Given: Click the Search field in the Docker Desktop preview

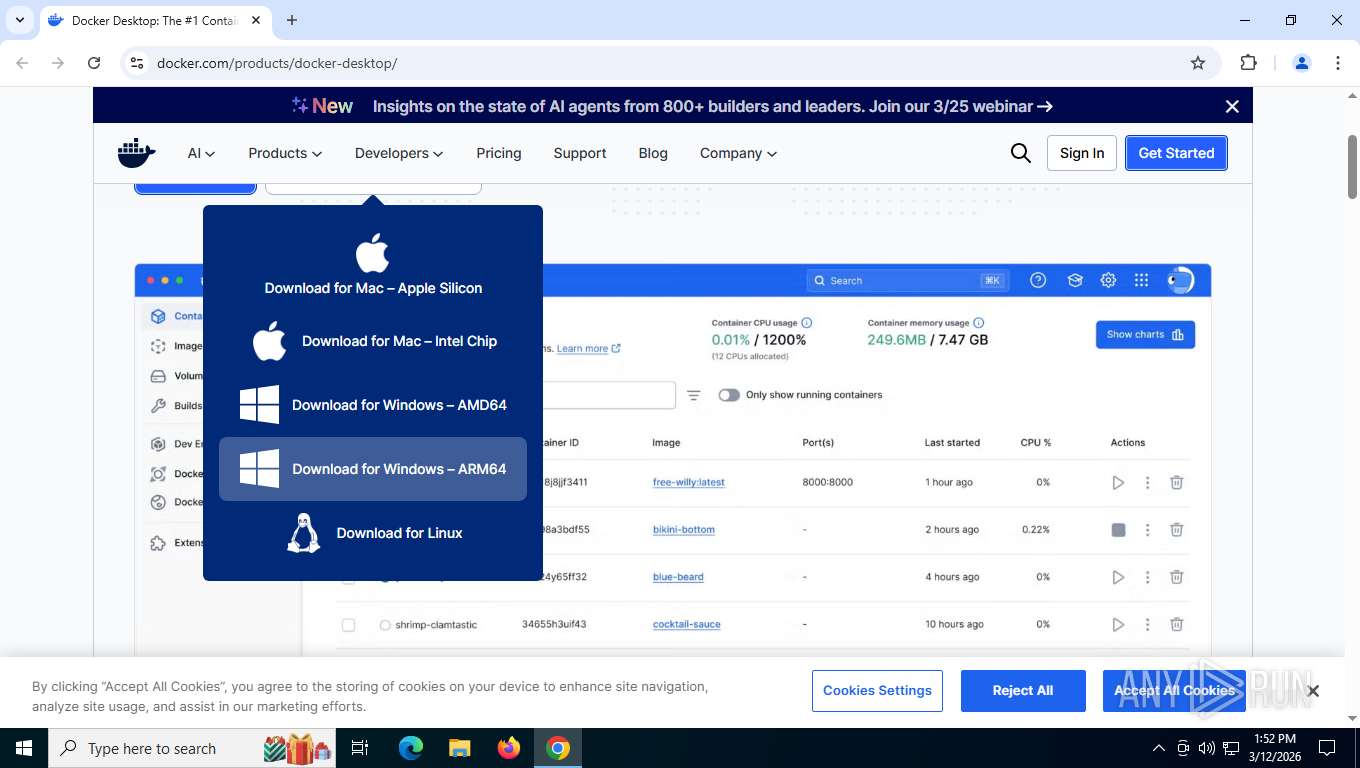Looking at the screenshot, I should (x=907, y=280).
